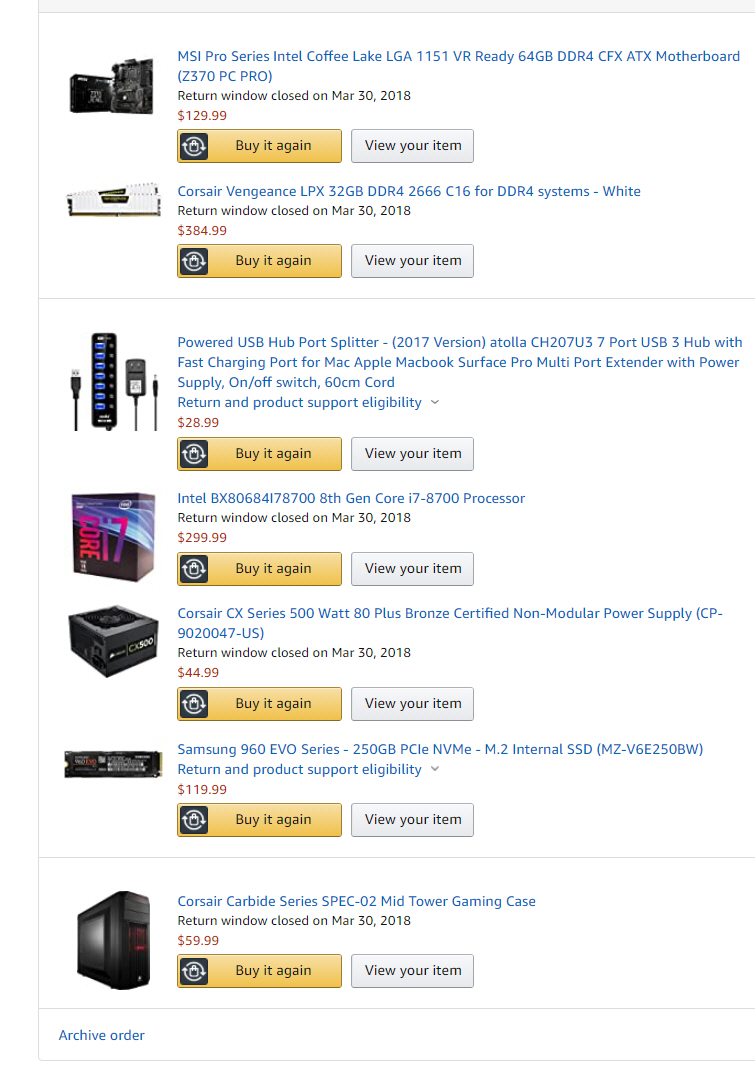Open Corsair CX Series 500 Watt product link
Screen dimensions: 755x1070
pyautogui.click(x=450, y=623)
